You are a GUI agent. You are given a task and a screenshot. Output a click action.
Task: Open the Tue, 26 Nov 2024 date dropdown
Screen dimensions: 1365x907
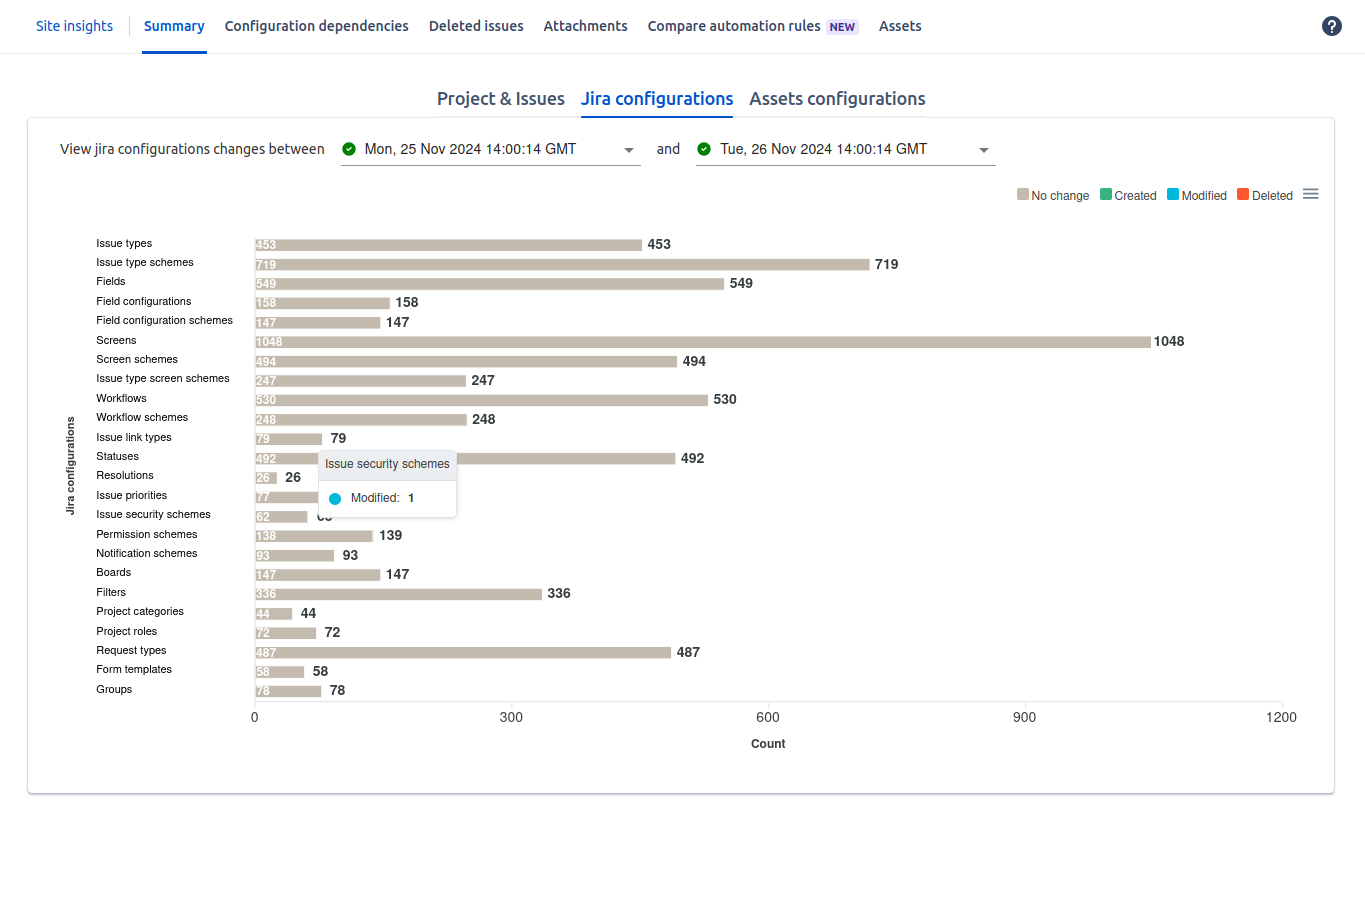pos(846,149)
